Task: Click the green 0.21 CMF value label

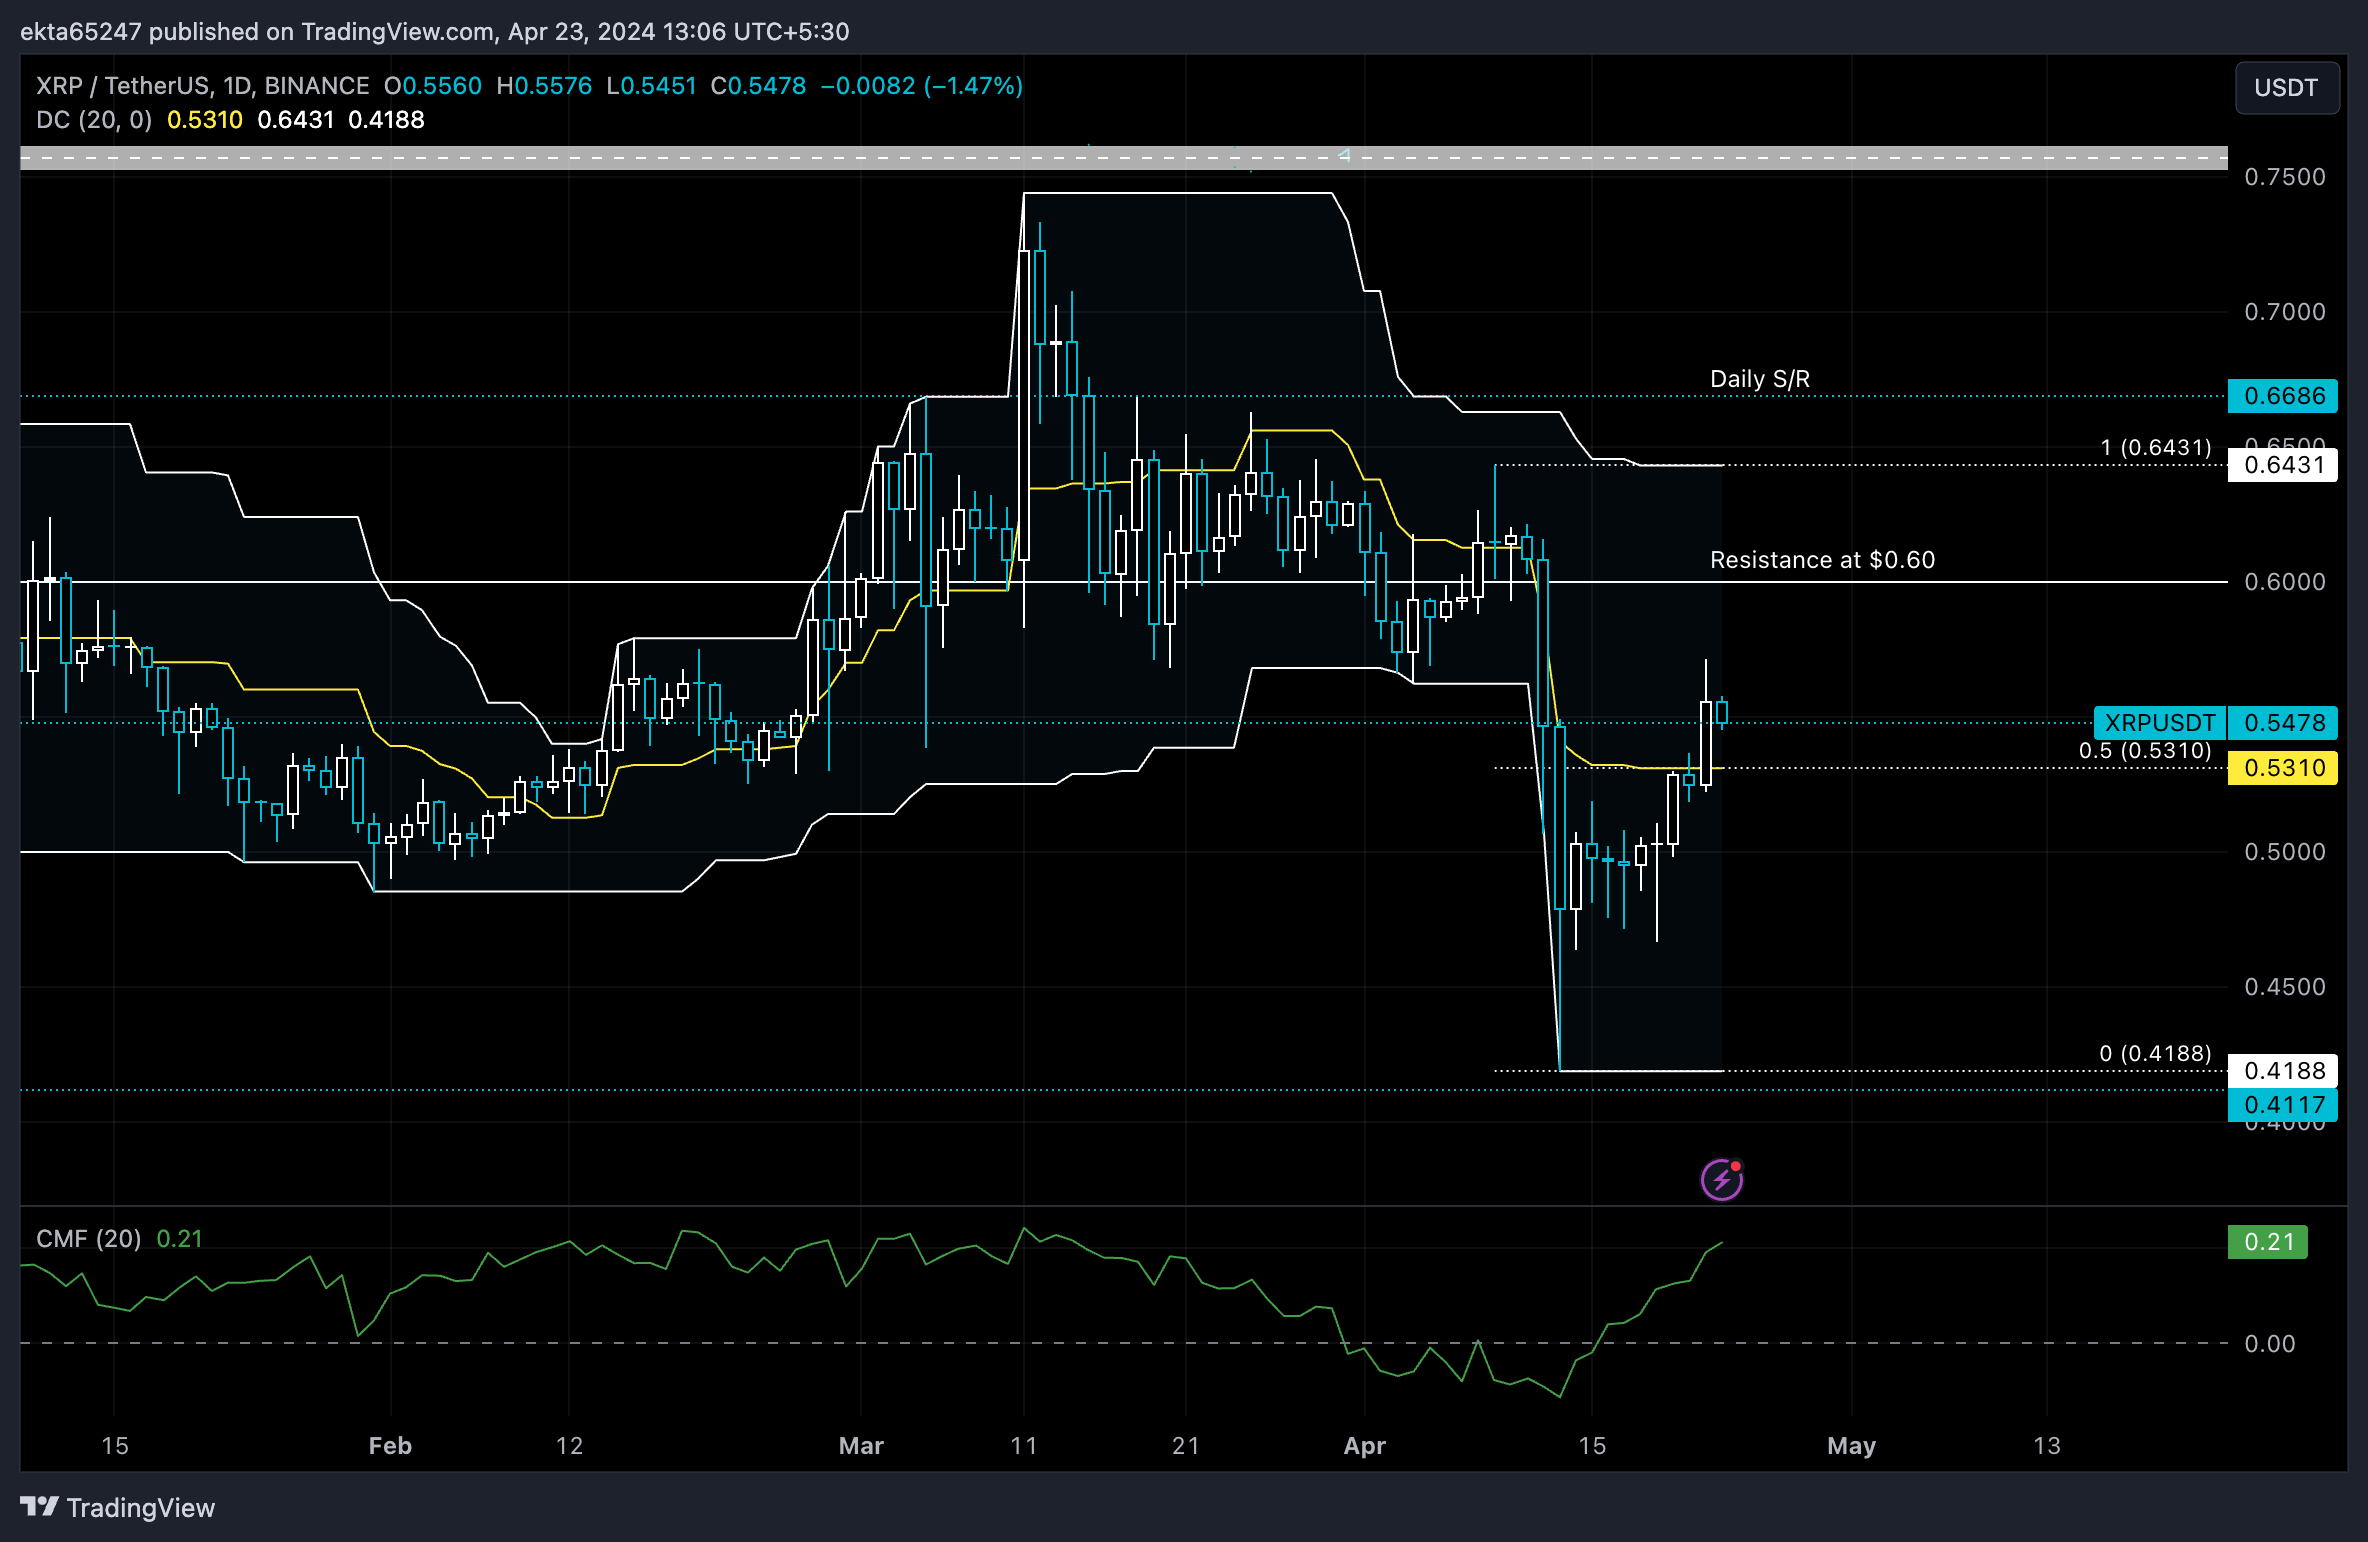Action: coord(2268,1242)
